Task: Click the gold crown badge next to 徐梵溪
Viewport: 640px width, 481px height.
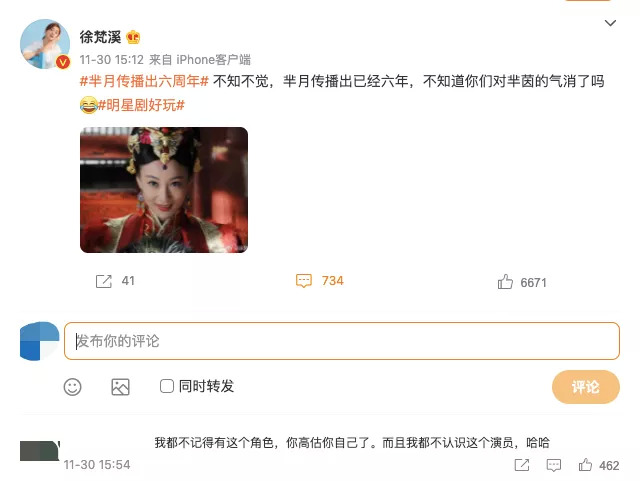Action: (x=133, y=38)
